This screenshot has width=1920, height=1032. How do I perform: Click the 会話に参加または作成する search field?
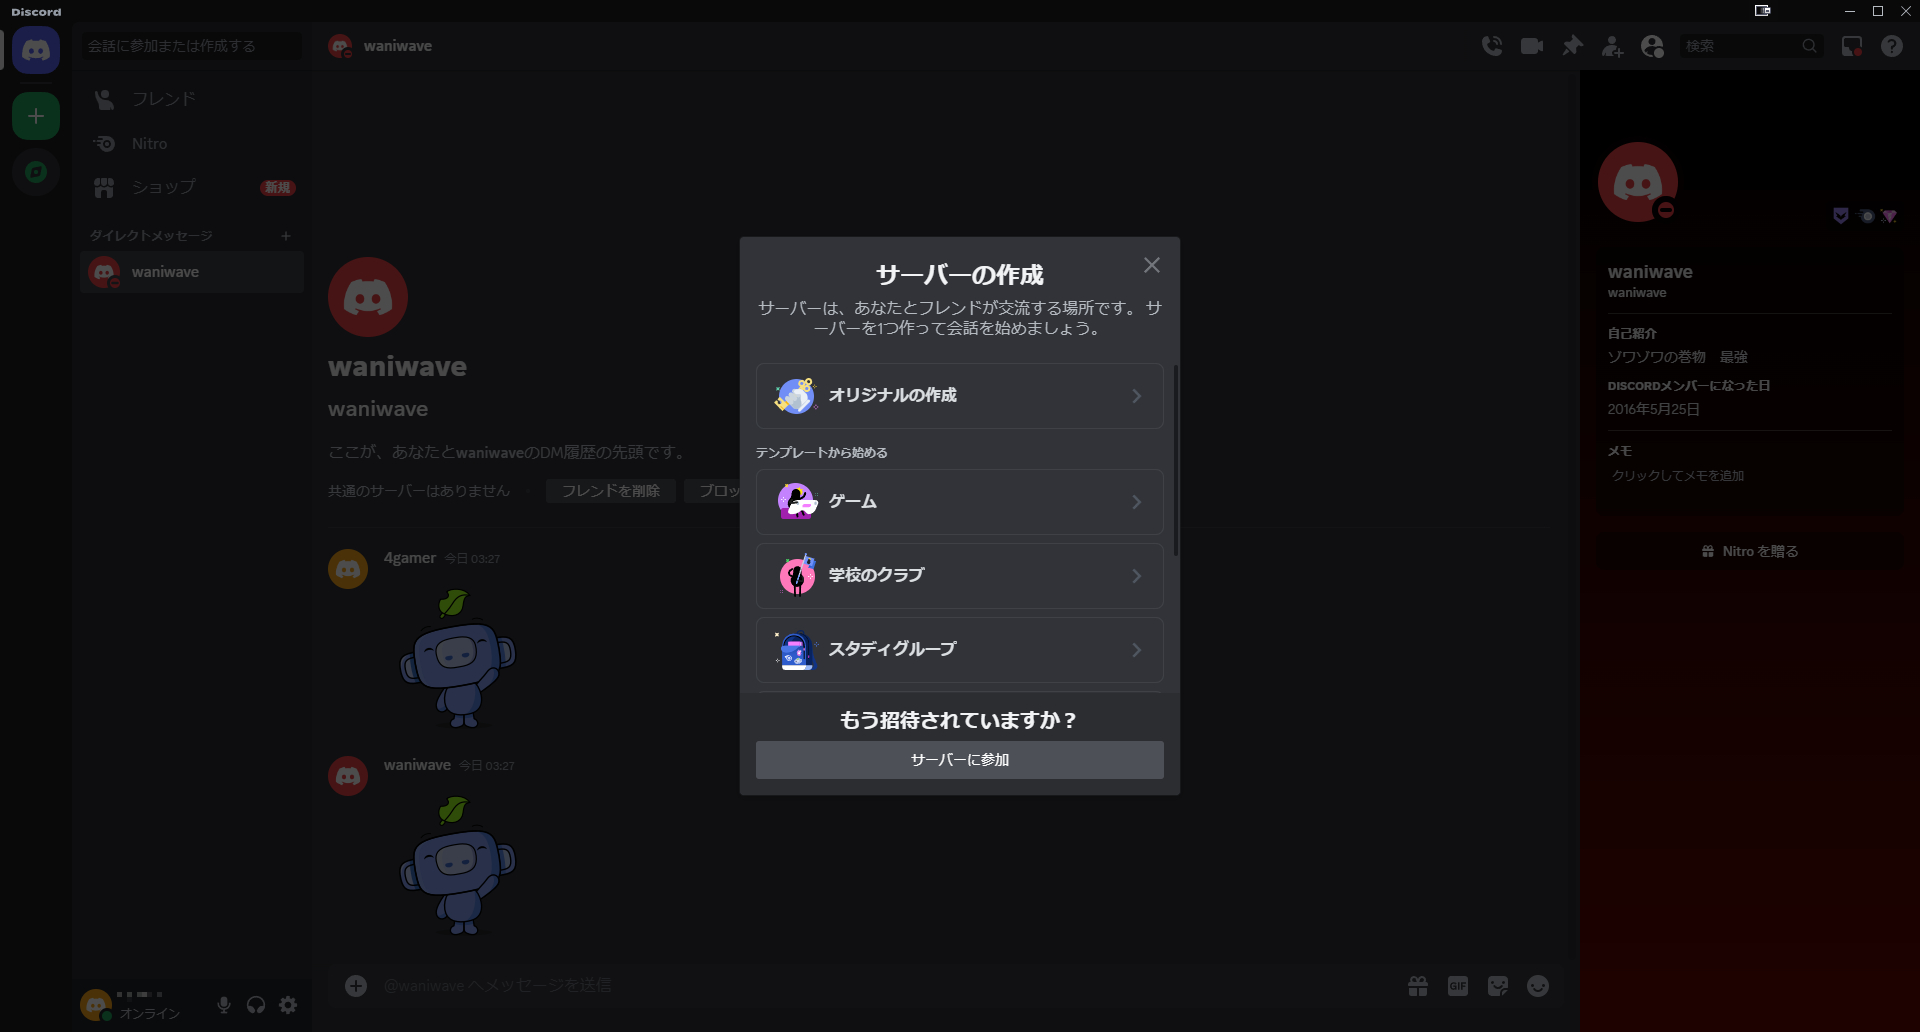(x=192, y=46)
